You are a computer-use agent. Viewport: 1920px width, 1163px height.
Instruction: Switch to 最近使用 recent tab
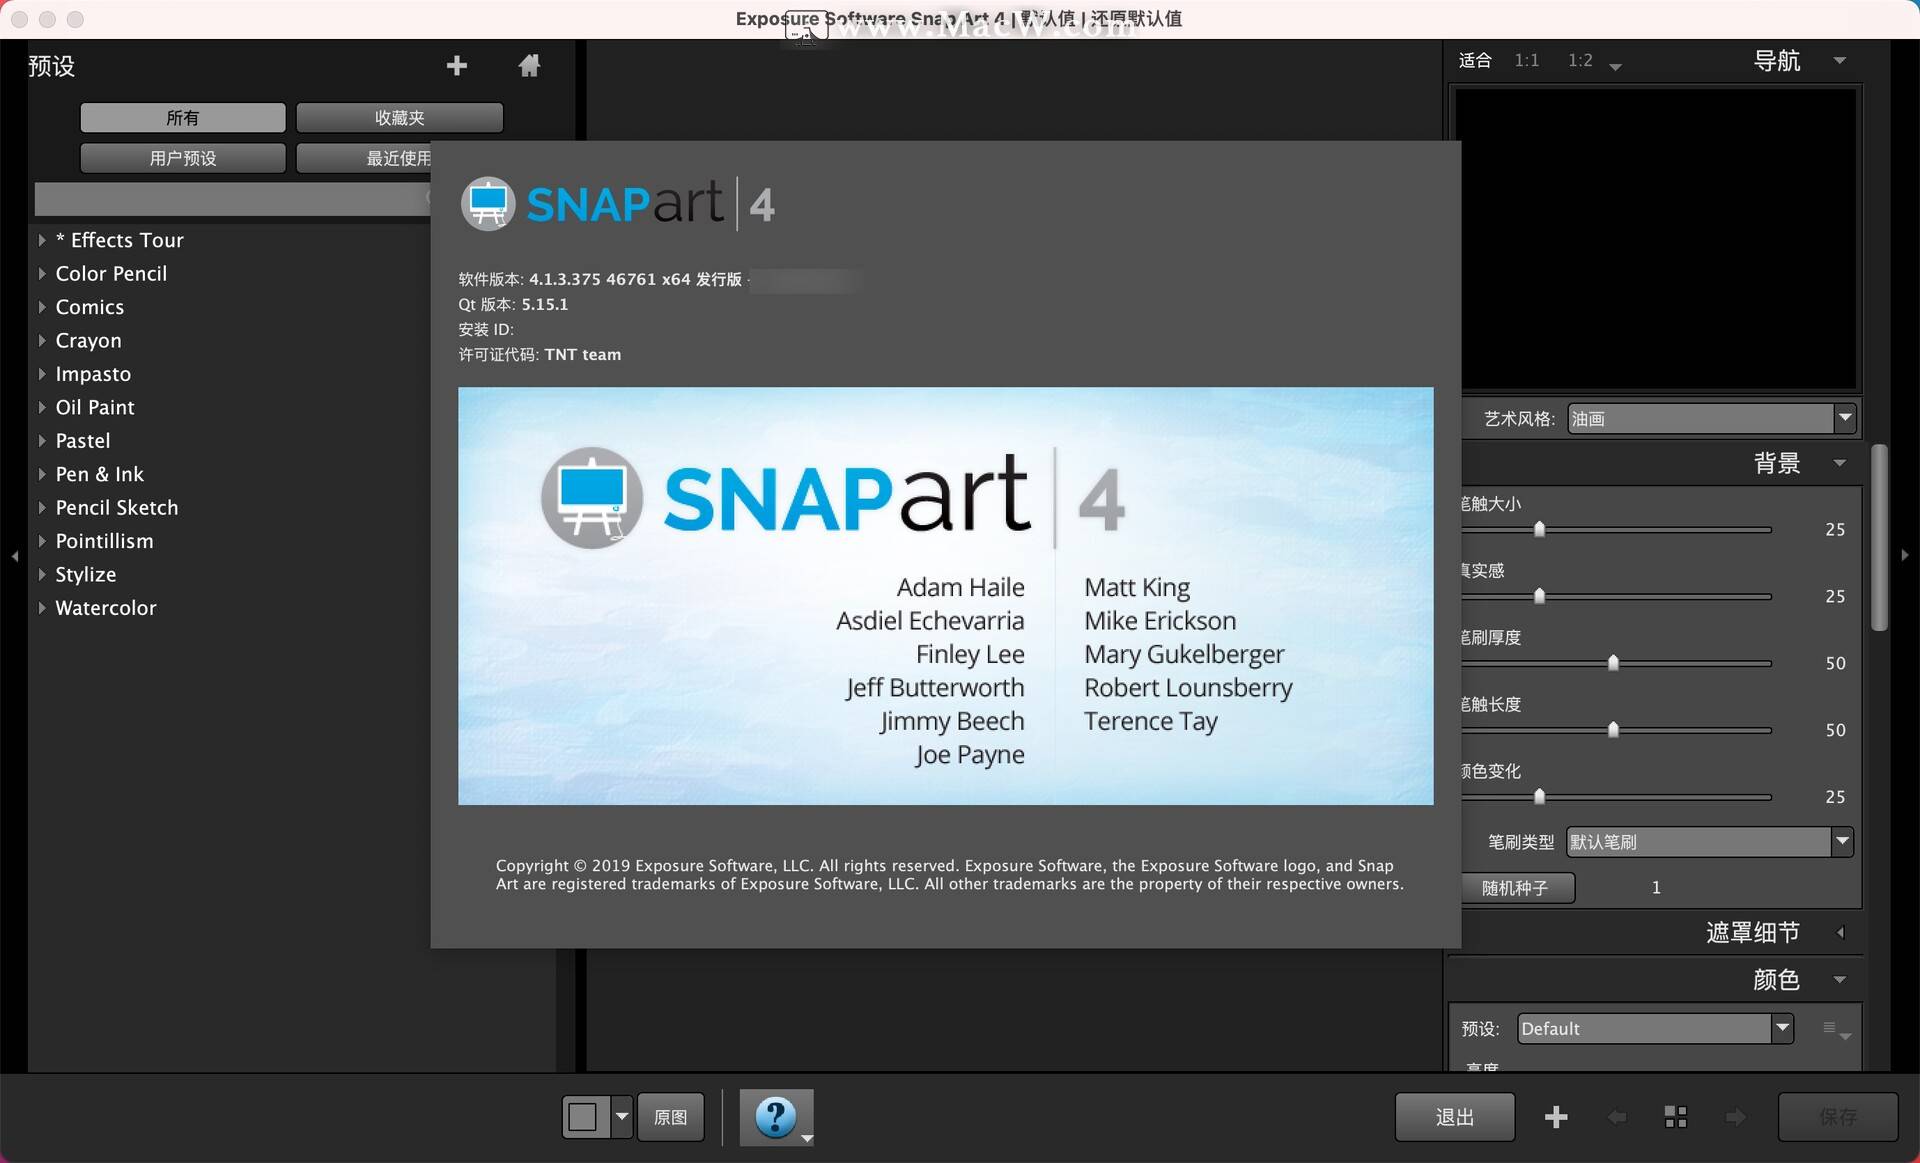364,158
